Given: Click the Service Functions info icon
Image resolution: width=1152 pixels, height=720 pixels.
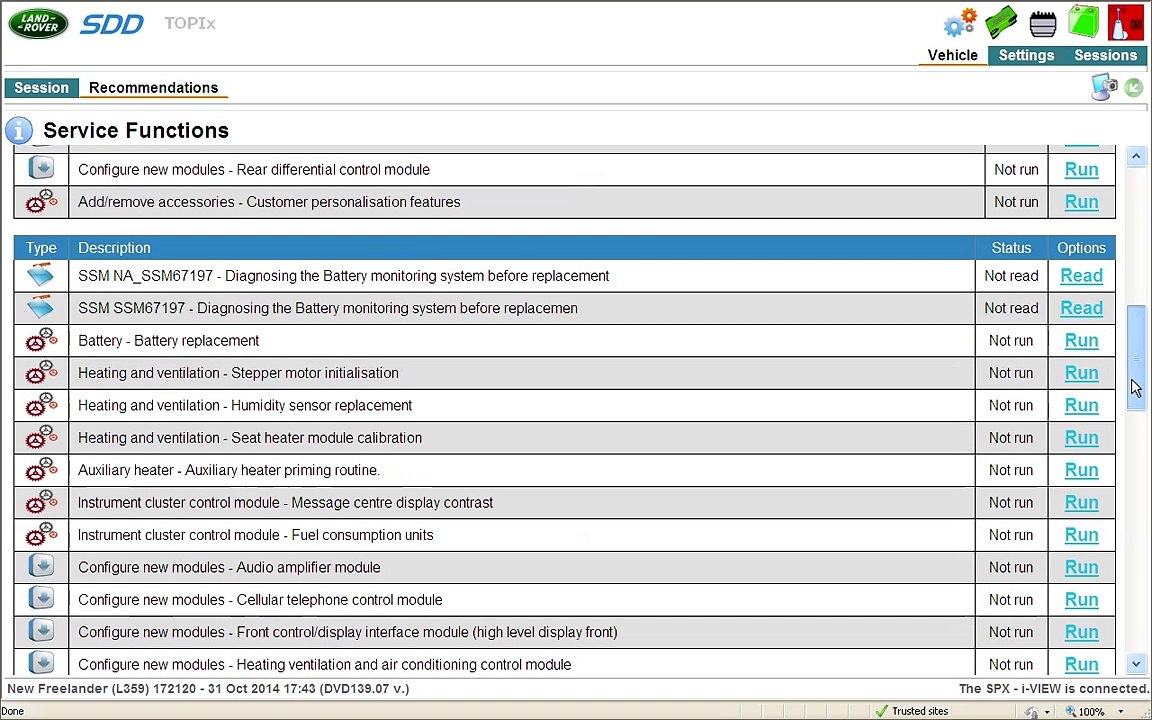Looking at the screenshot, I should coord(19,131).
